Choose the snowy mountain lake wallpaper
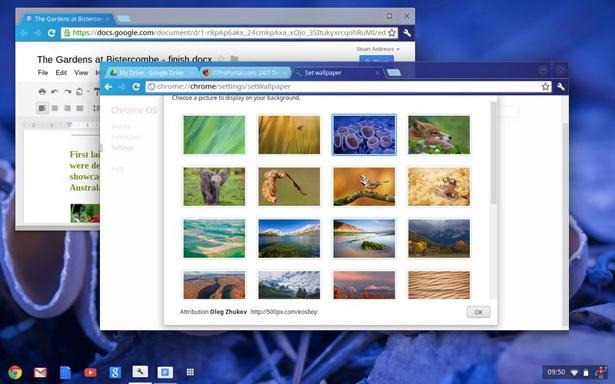The image size is (615, 384). point(289,238)
